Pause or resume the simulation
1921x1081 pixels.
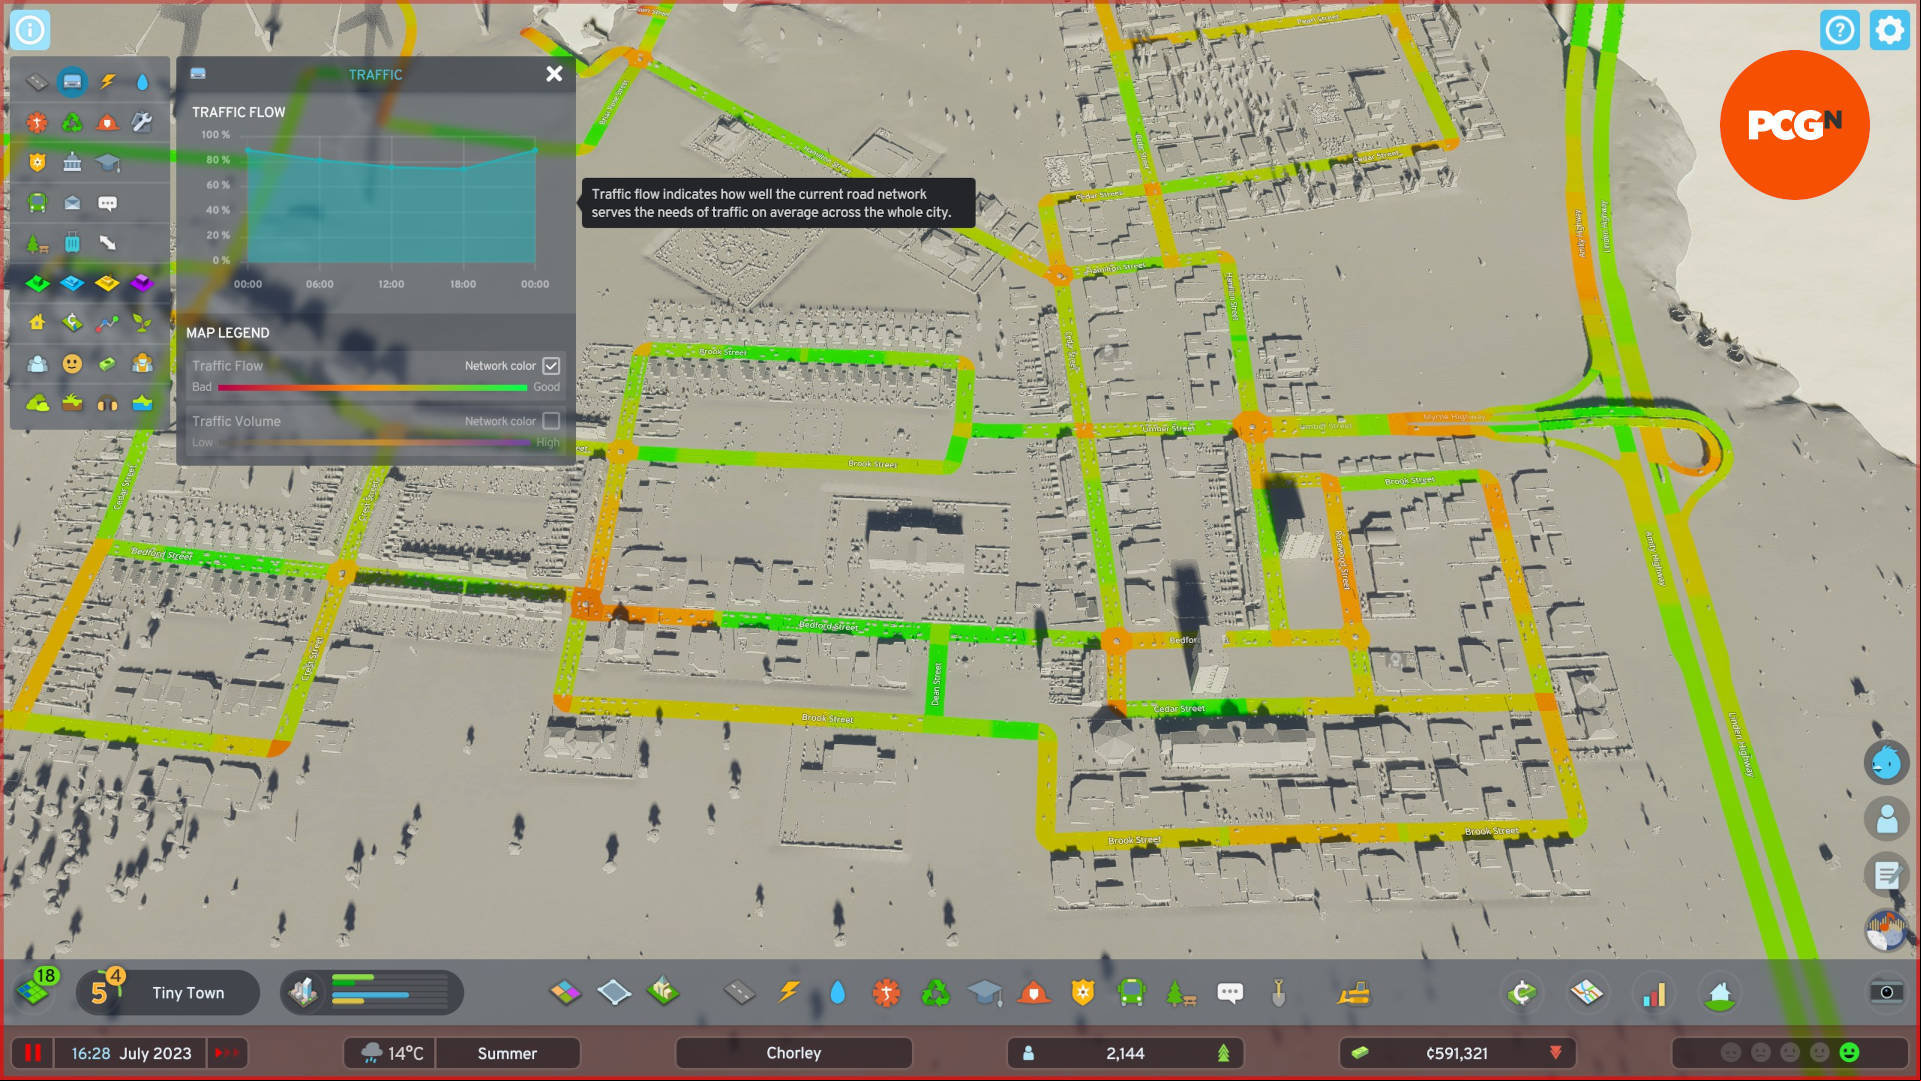click(33, 1053)
